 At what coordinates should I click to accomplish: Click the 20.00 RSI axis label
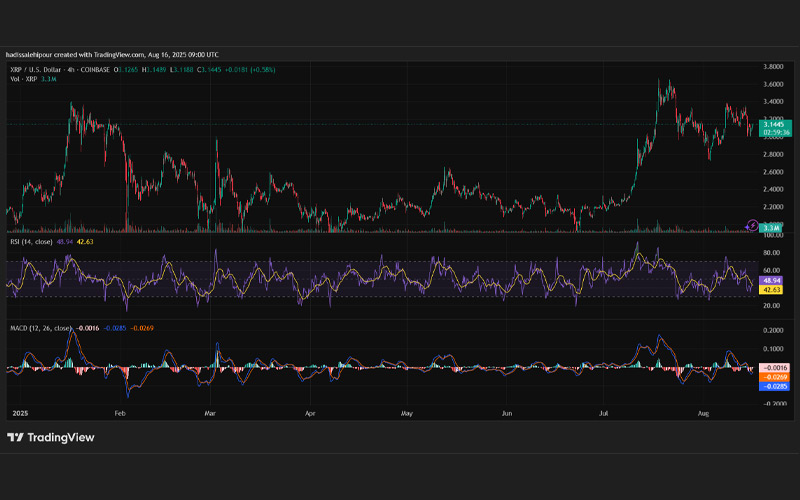771,306
